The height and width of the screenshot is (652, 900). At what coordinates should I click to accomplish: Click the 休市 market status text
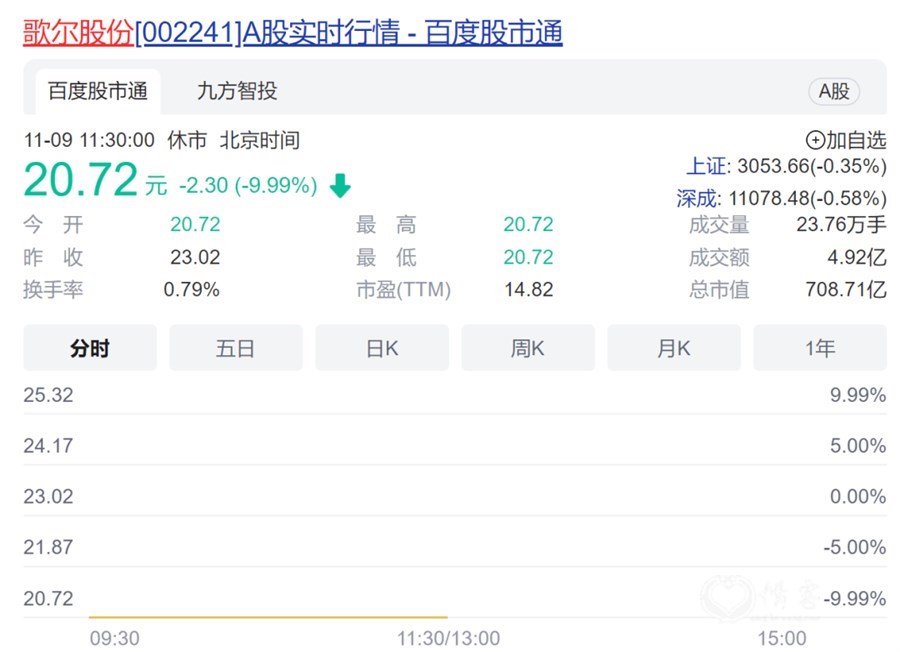187,140
